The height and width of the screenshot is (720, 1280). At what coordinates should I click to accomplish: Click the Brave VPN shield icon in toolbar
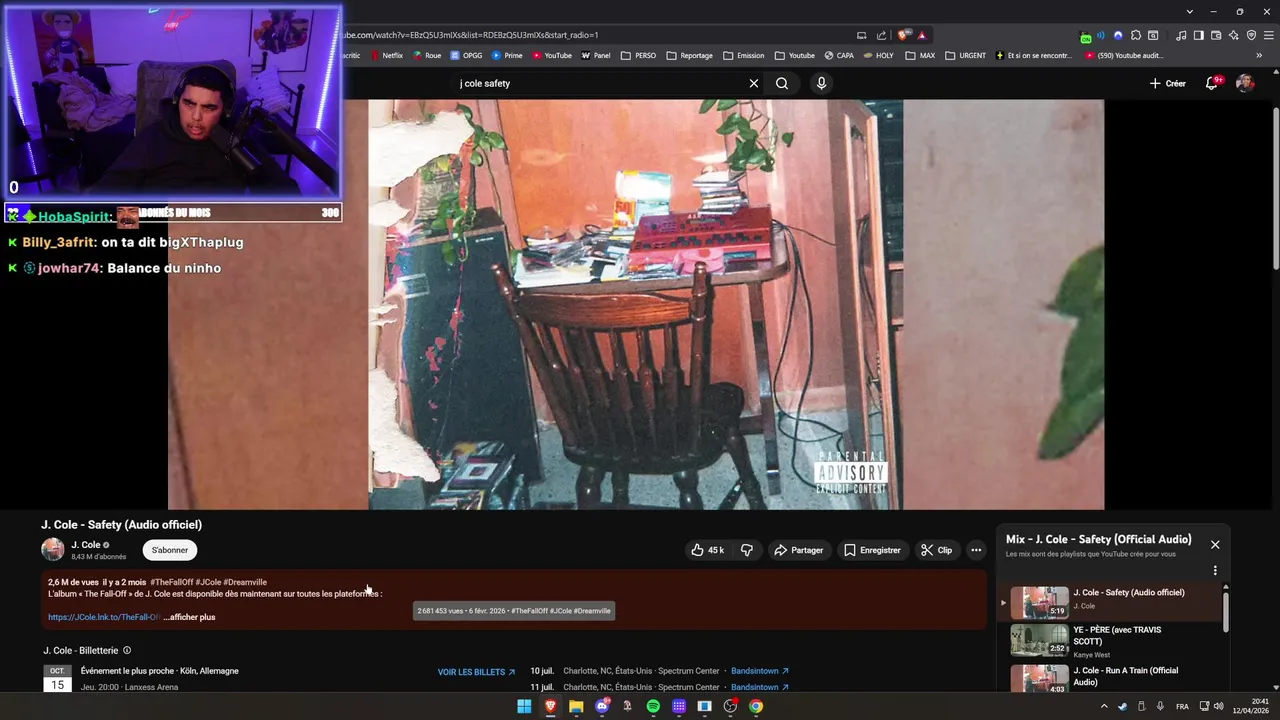pos(1251,35)
